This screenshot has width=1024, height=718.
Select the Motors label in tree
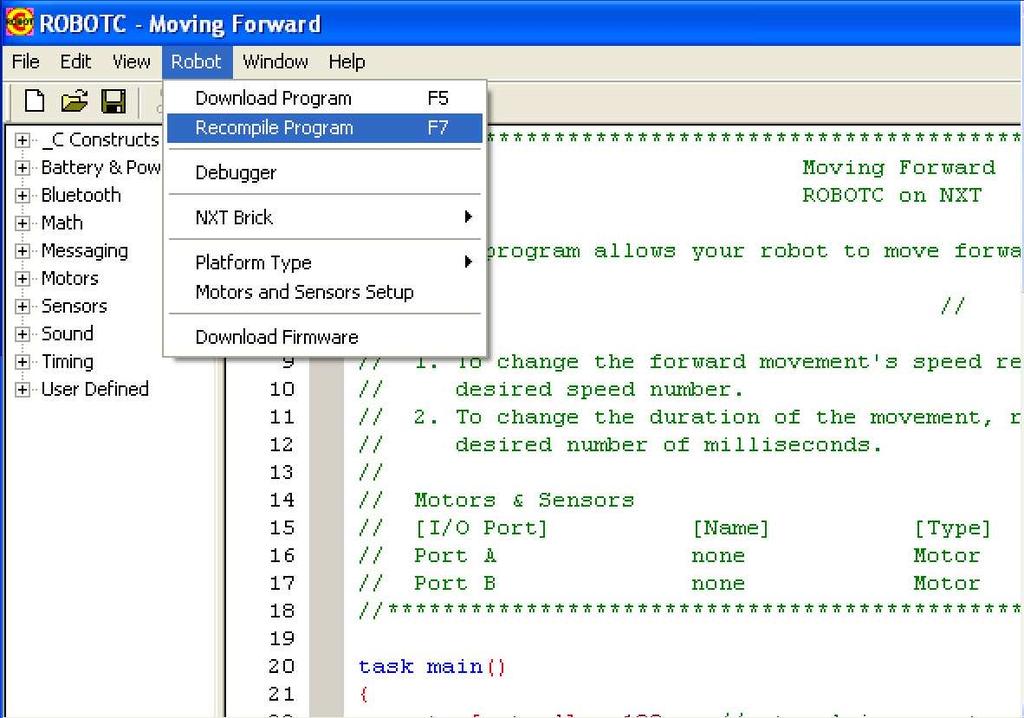[x=70, y=278]
